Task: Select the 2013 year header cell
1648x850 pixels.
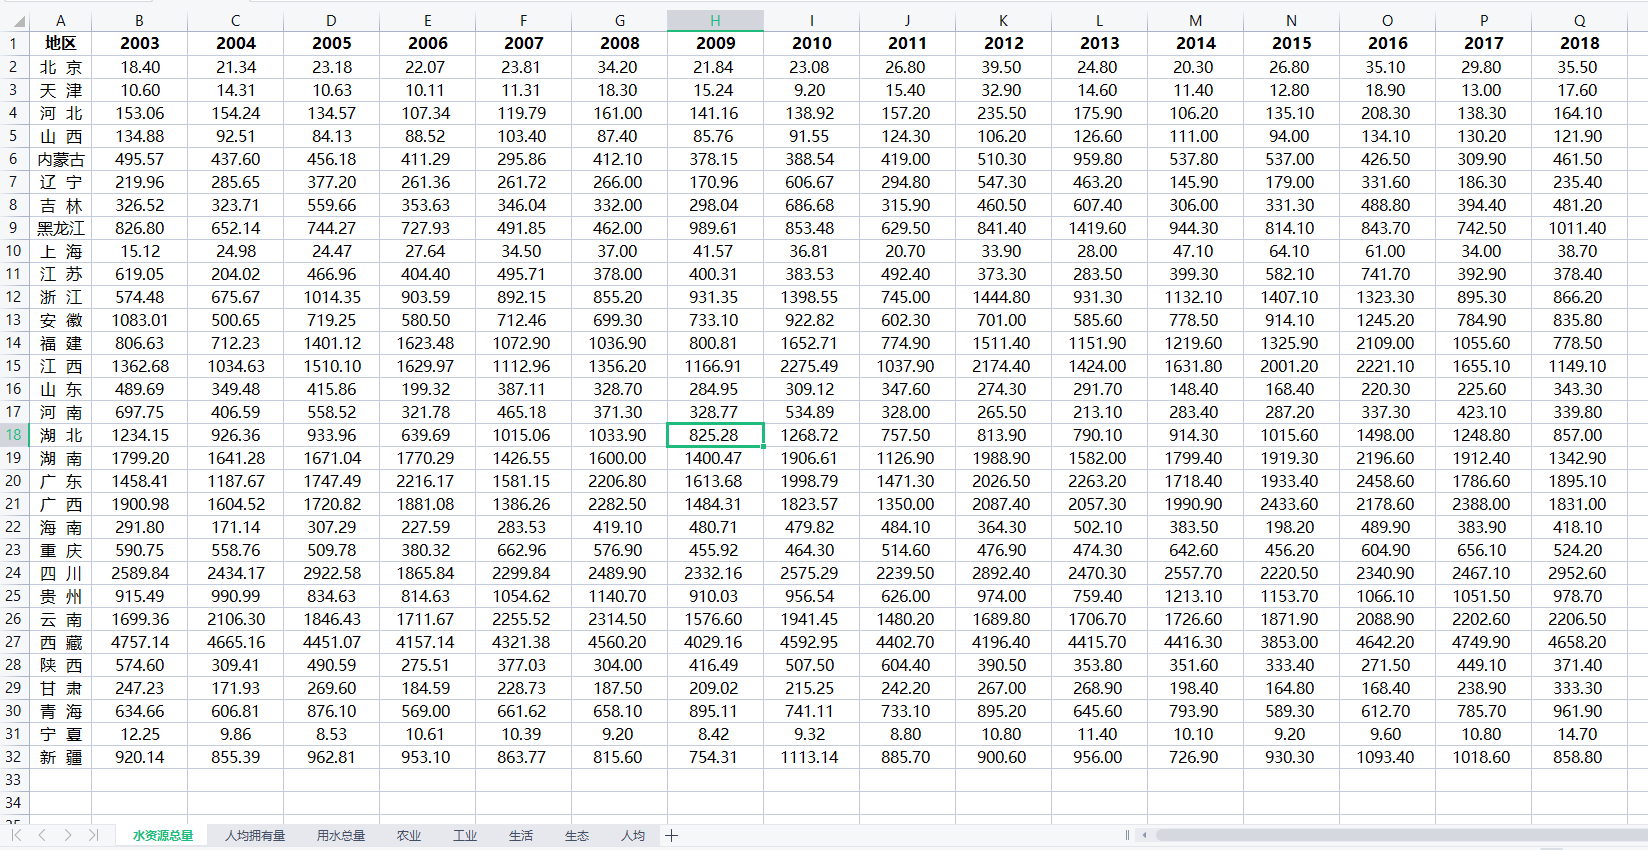Action: pyautogui.click(x=1100, y=43)
